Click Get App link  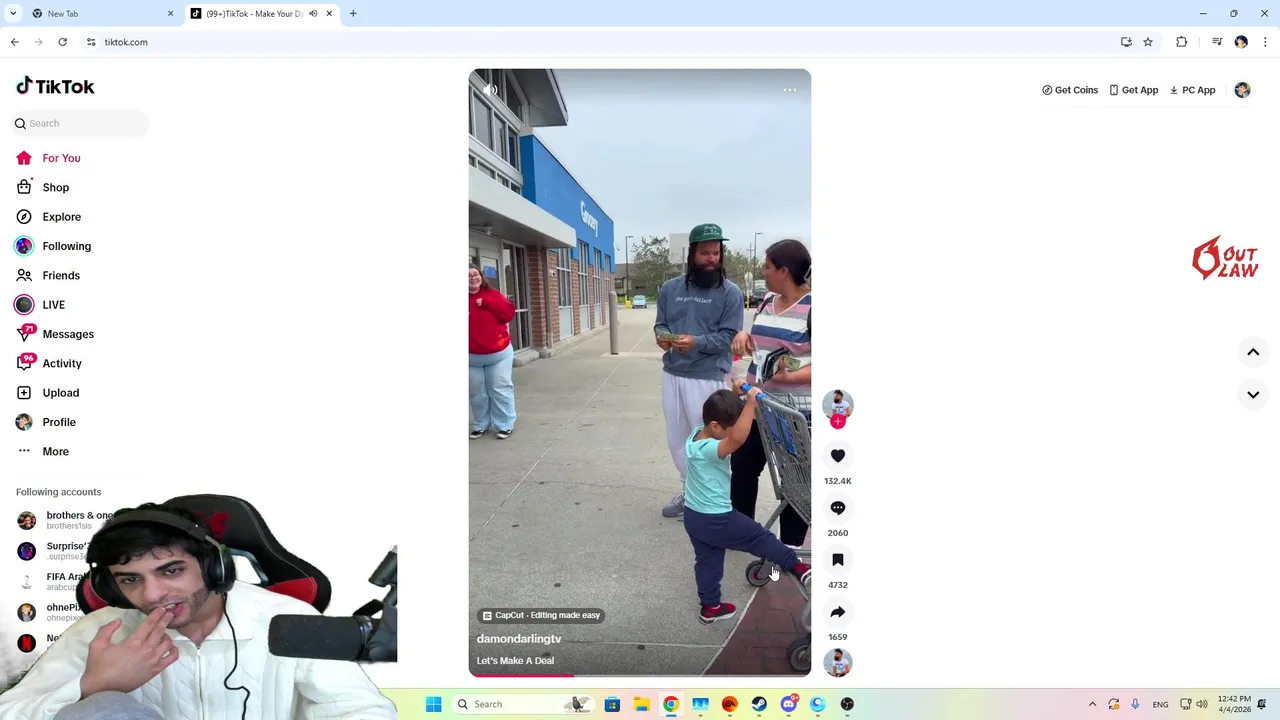pos(1133,90)
